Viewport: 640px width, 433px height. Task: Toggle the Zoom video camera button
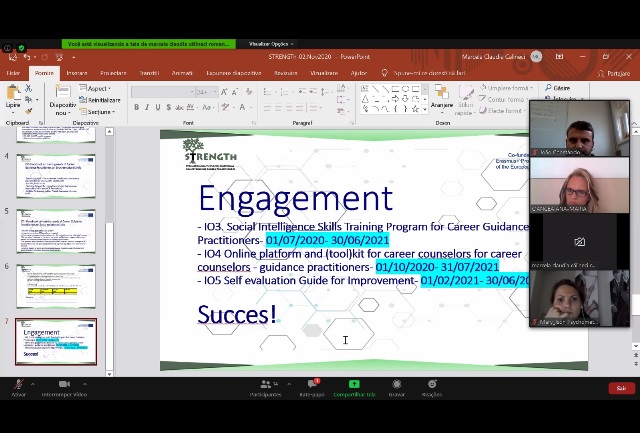click(64, 384)
